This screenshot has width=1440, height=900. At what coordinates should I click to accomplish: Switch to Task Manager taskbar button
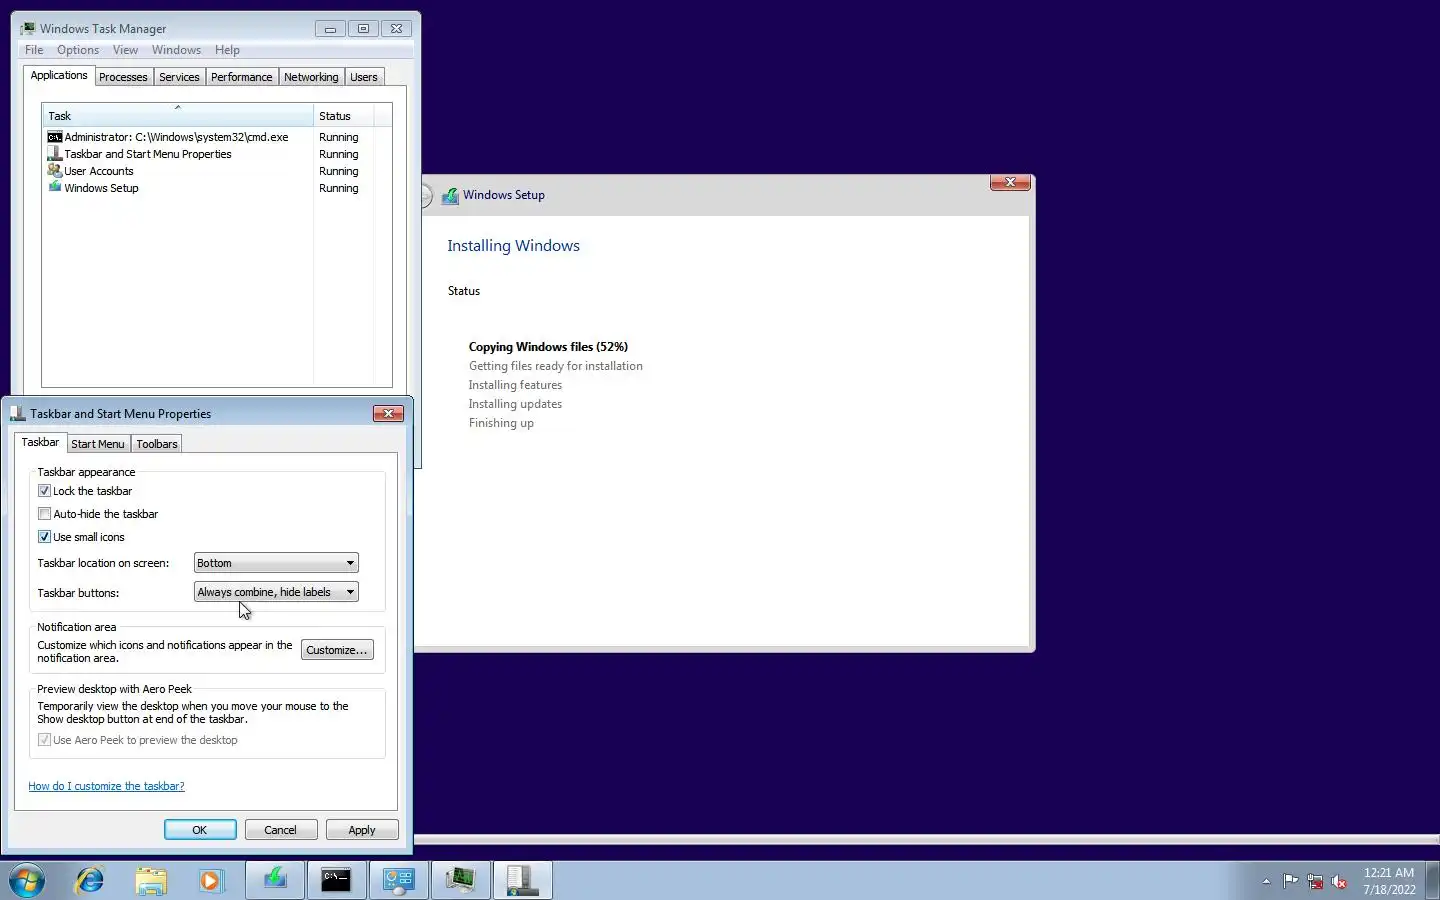[x=461, y=881]
